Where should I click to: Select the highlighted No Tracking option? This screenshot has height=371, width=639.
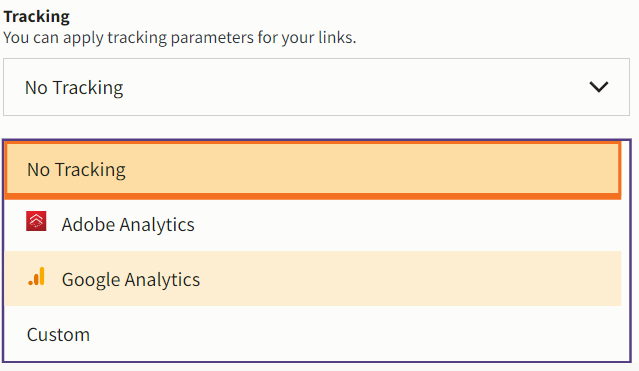pyautogui.click(x=313, y=170)
